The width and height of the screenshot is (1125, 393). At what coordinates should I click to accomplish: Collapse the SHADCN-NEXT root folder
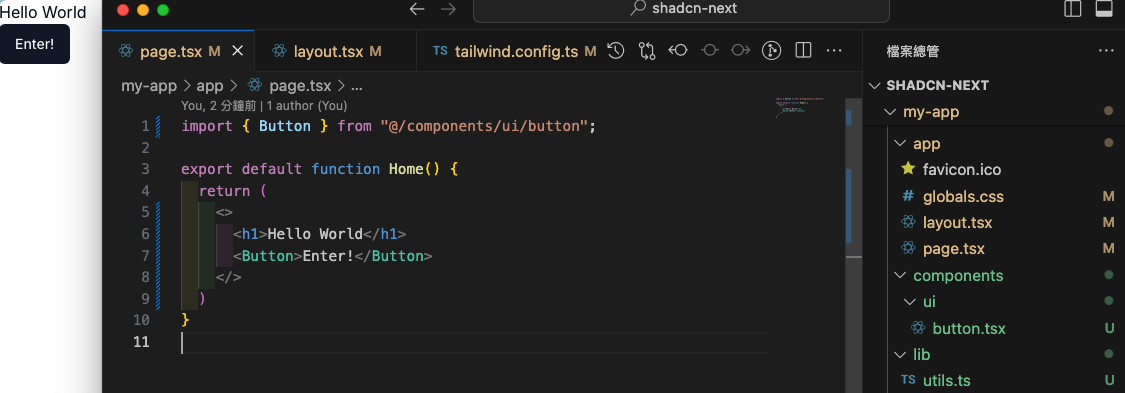(874, 85)
